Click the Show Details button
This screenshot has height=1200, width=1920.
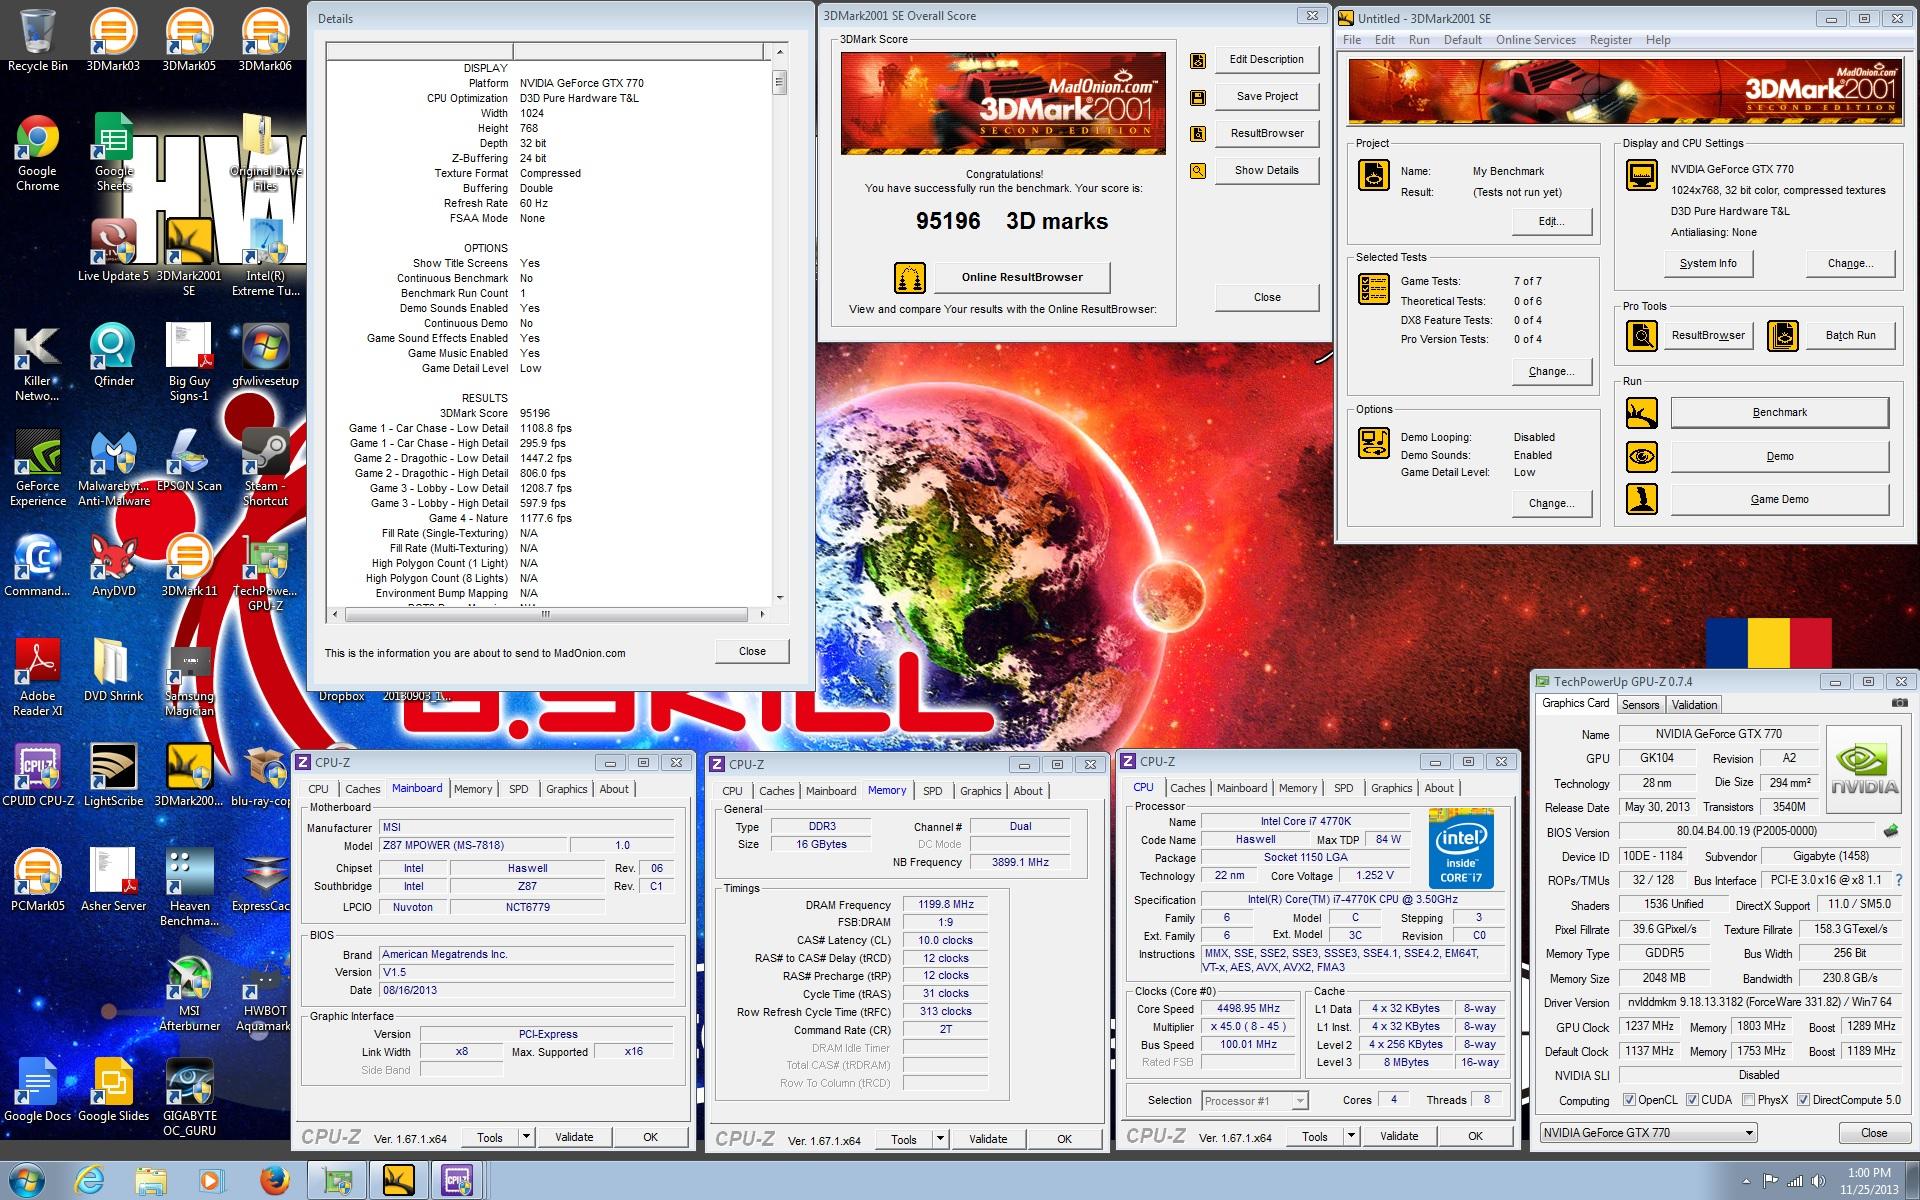1266,170
